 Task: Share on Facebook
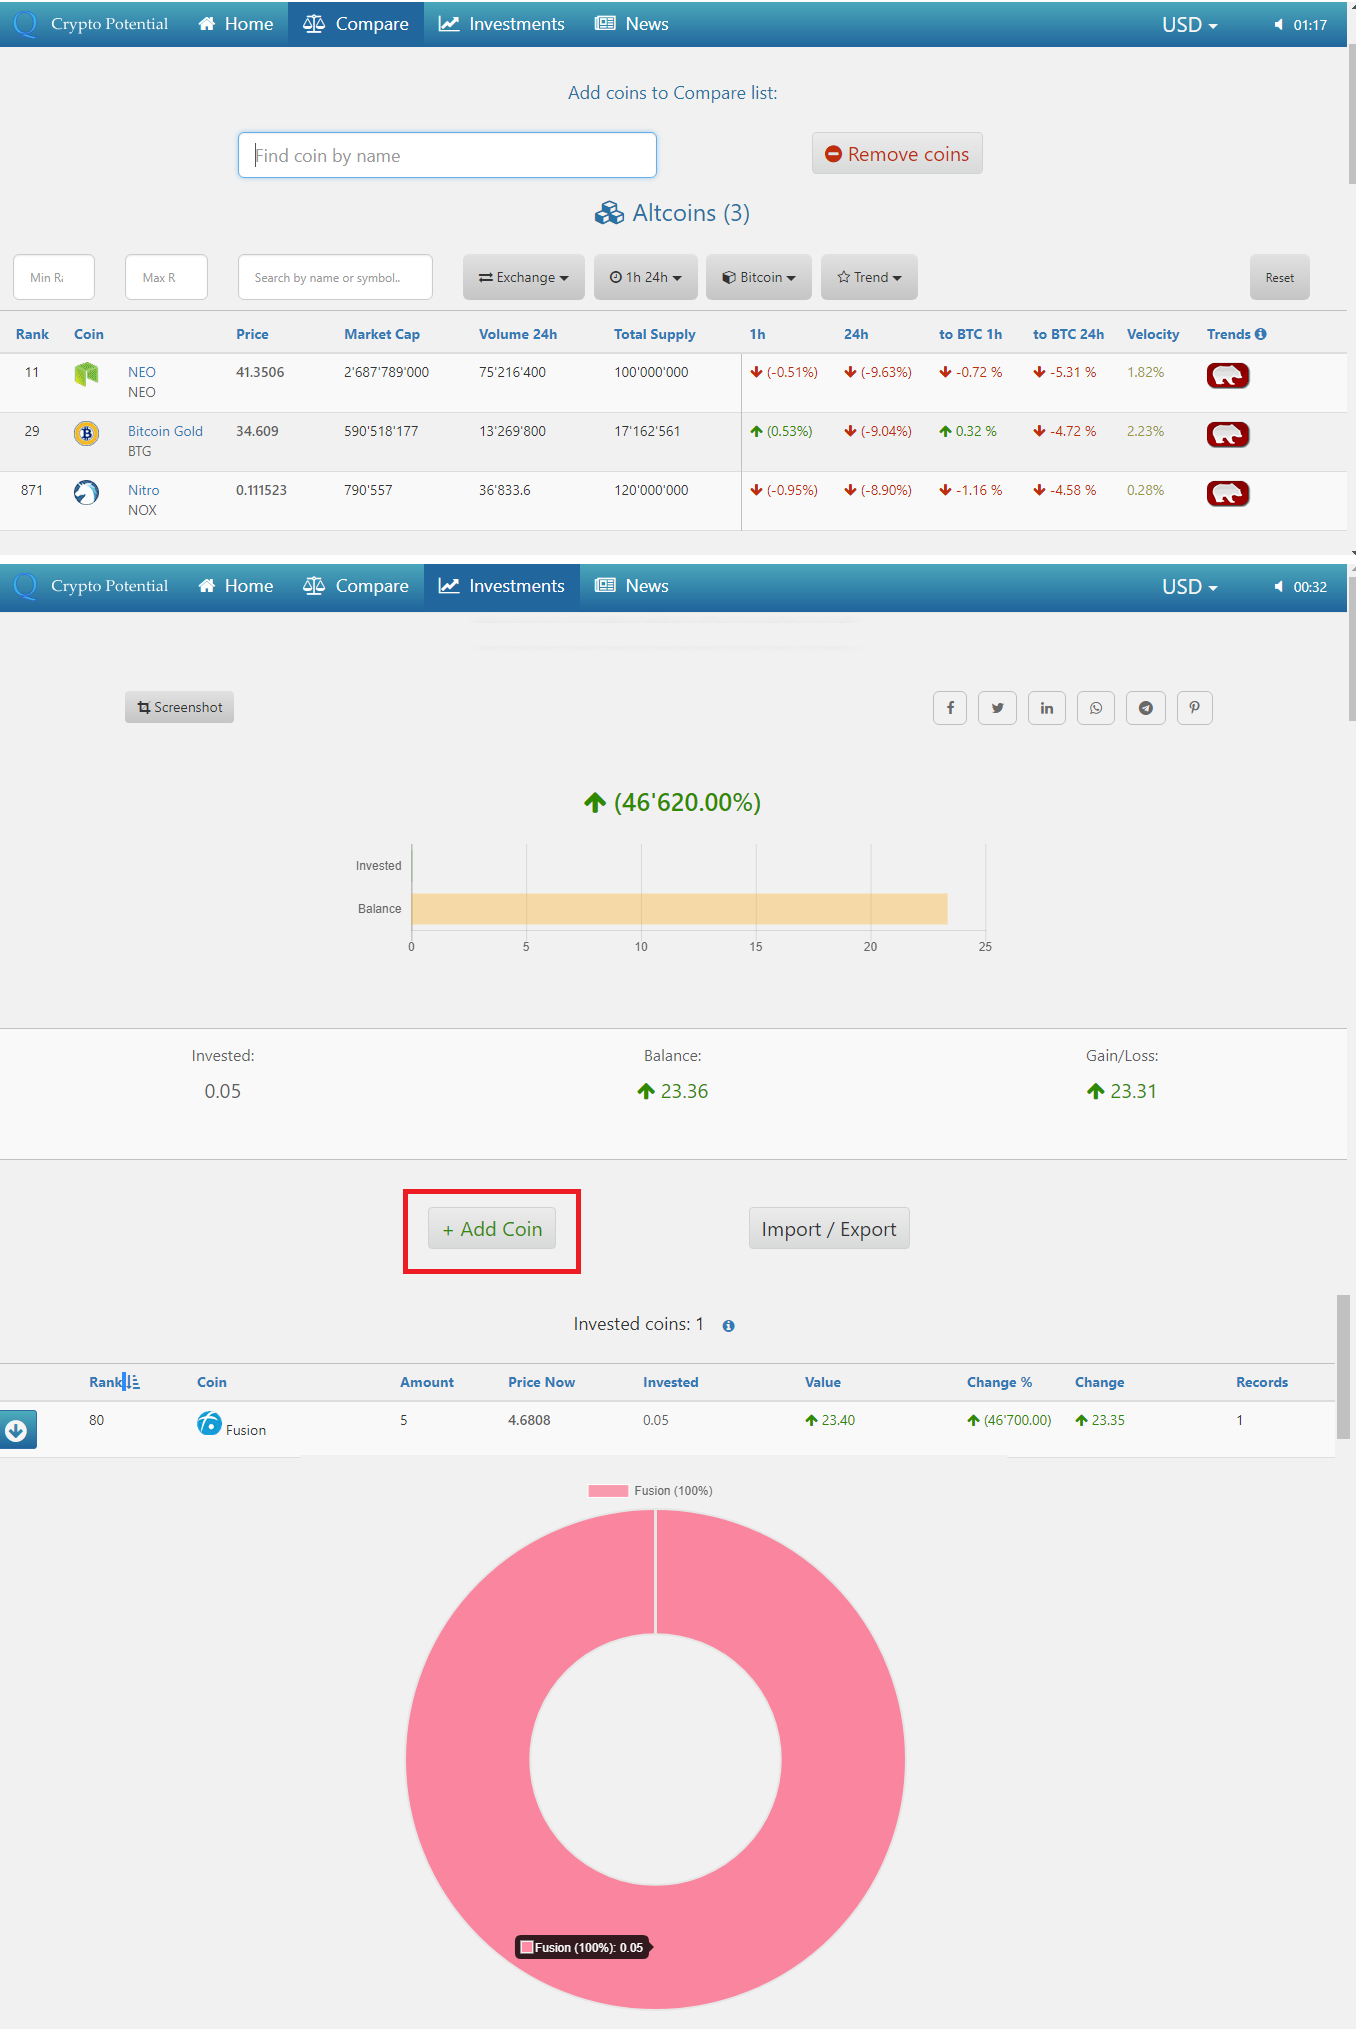tap(950, 708)
